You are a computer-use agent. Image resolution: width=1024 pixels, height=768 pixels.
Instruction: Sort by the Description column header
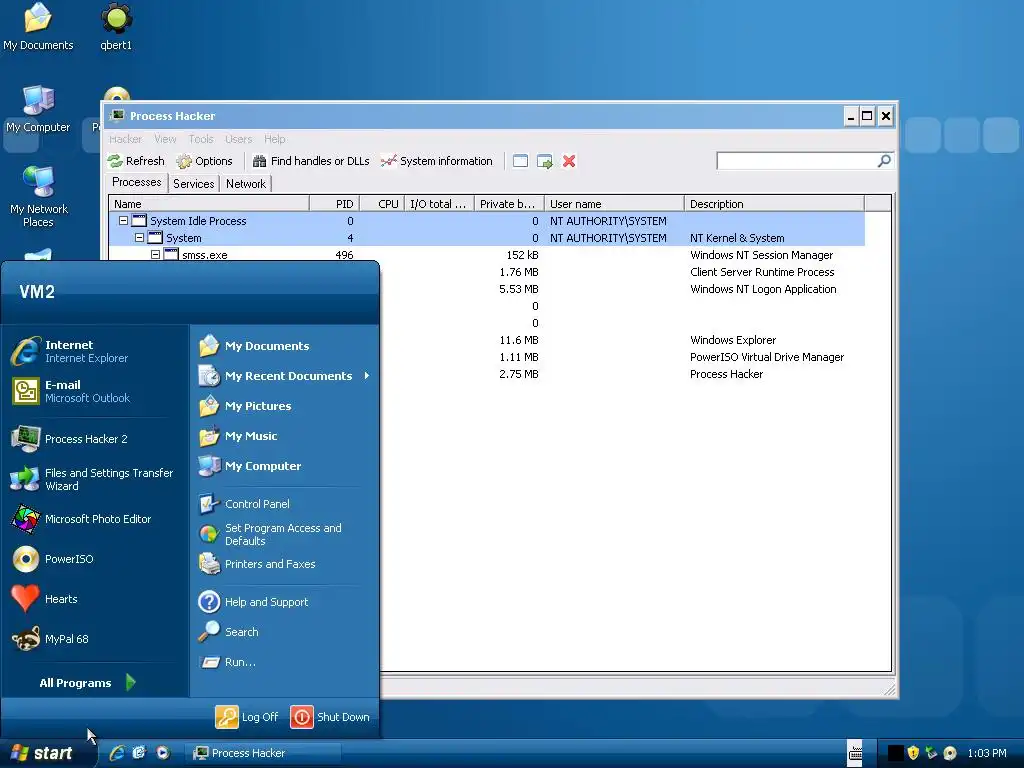pyautogui.click(x=775, y=204)
